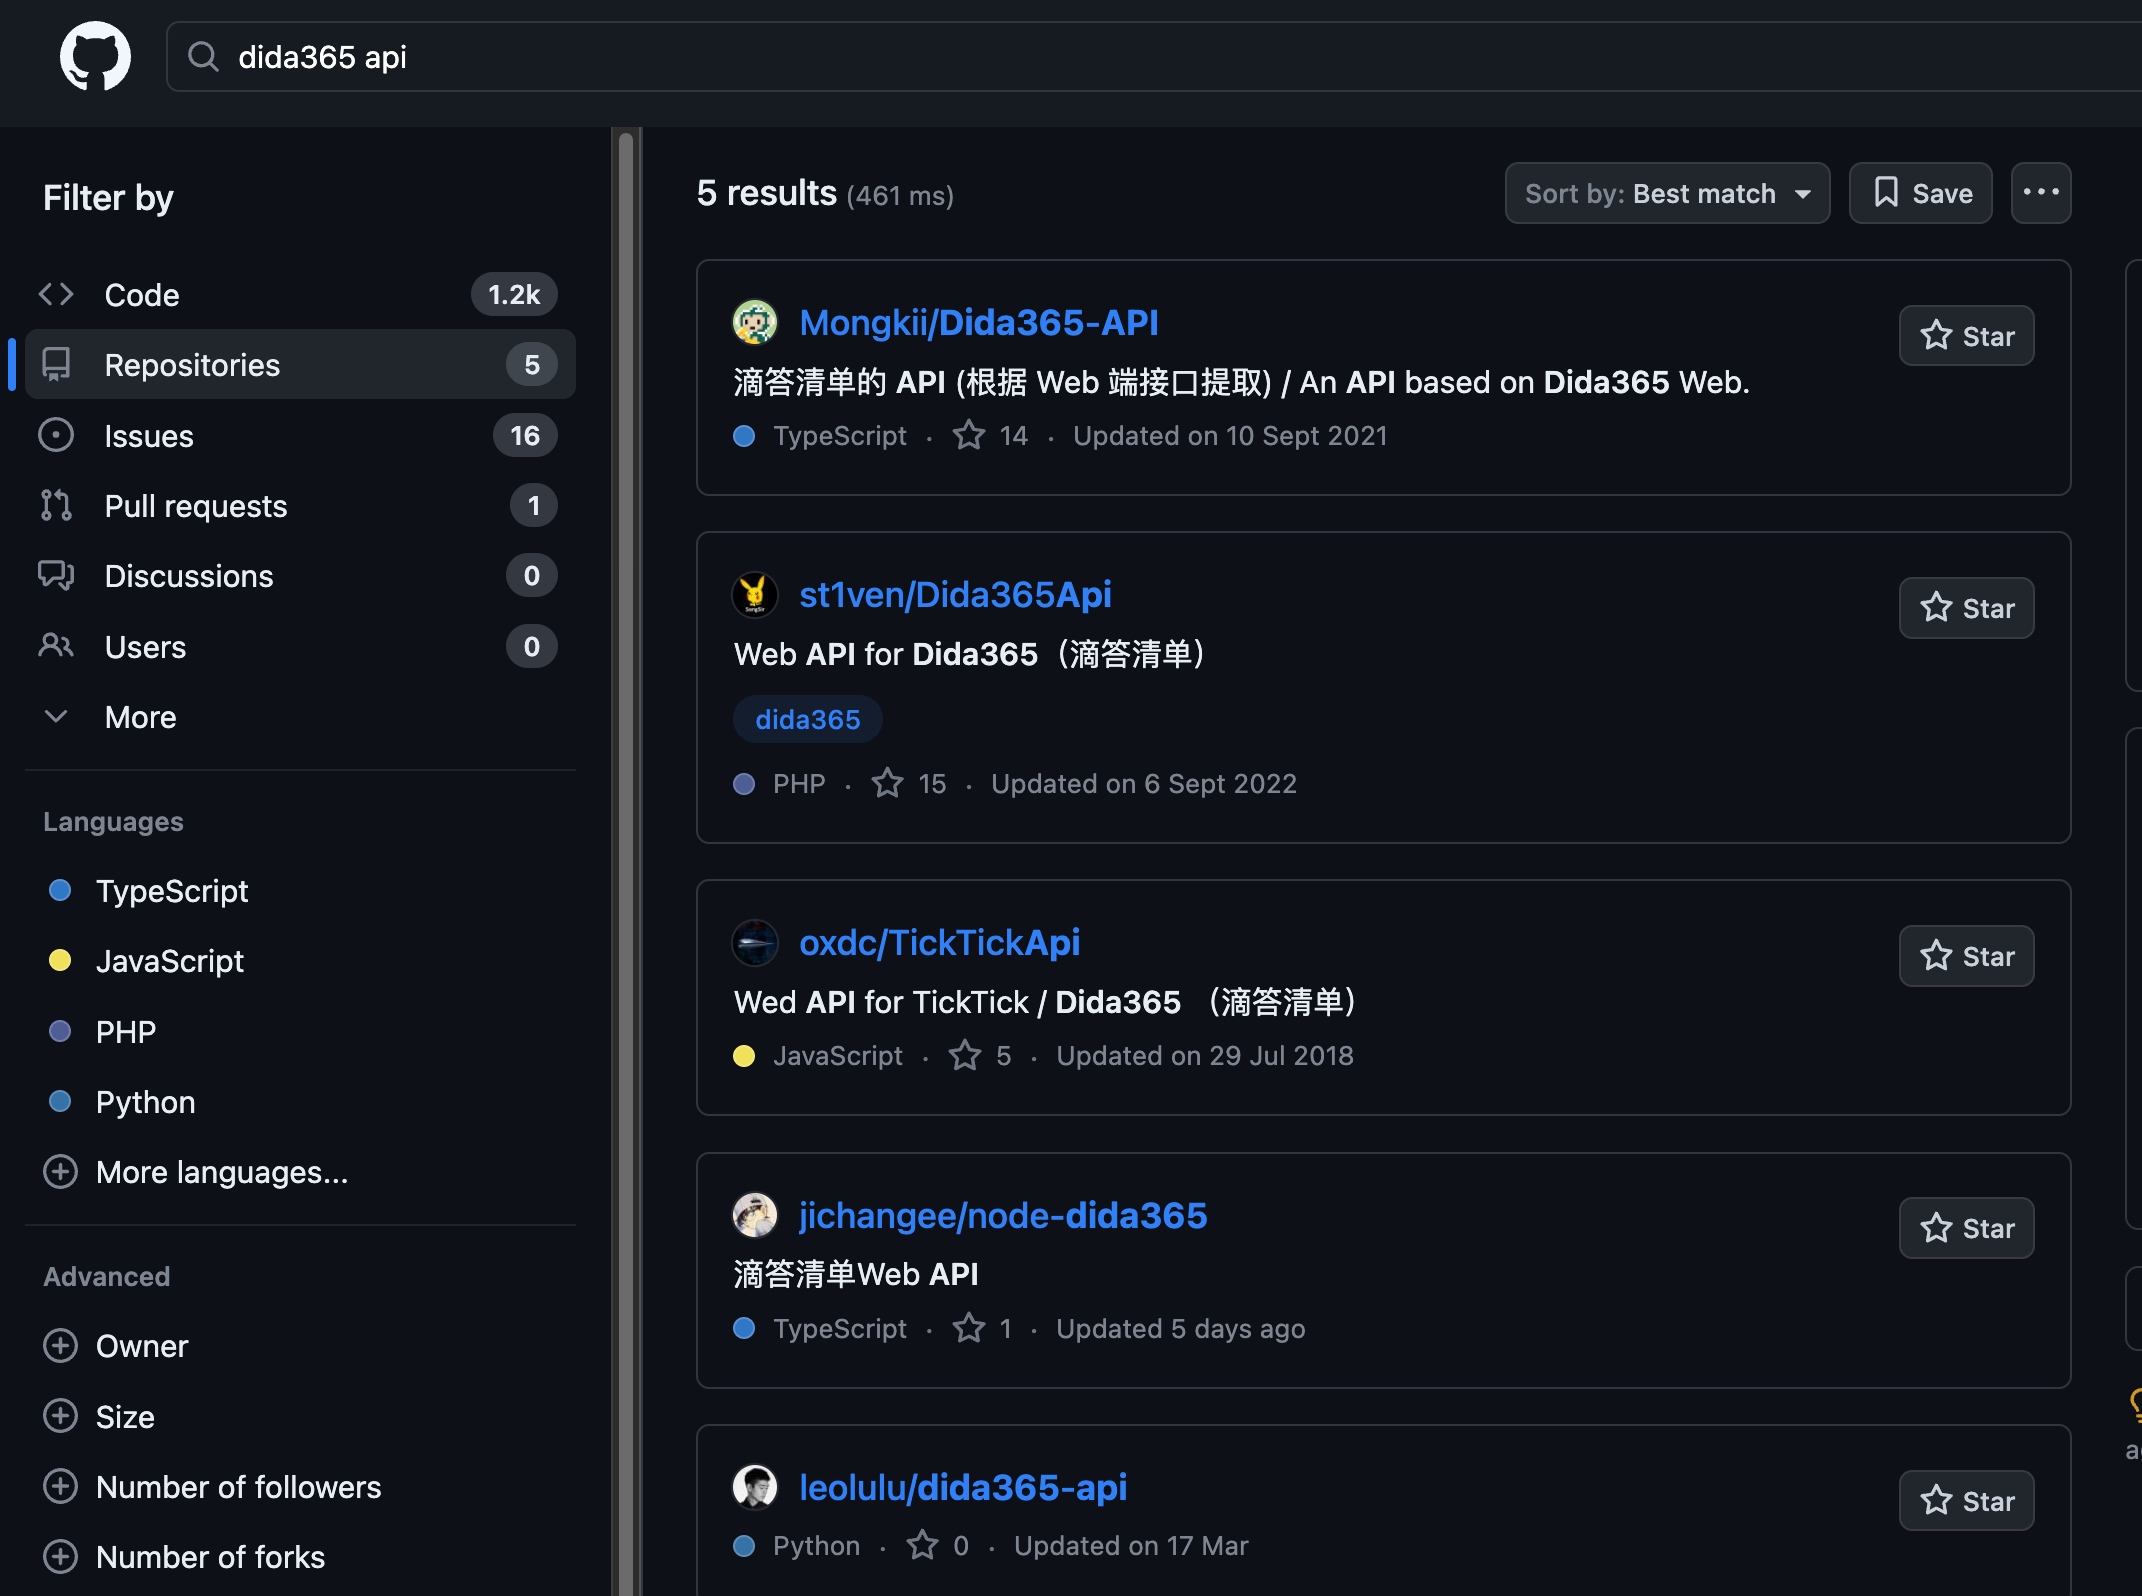The width and height of the screenshot is (2142, 1596).
Task: Click the st1ven user avatar
Action: point(755,595)
